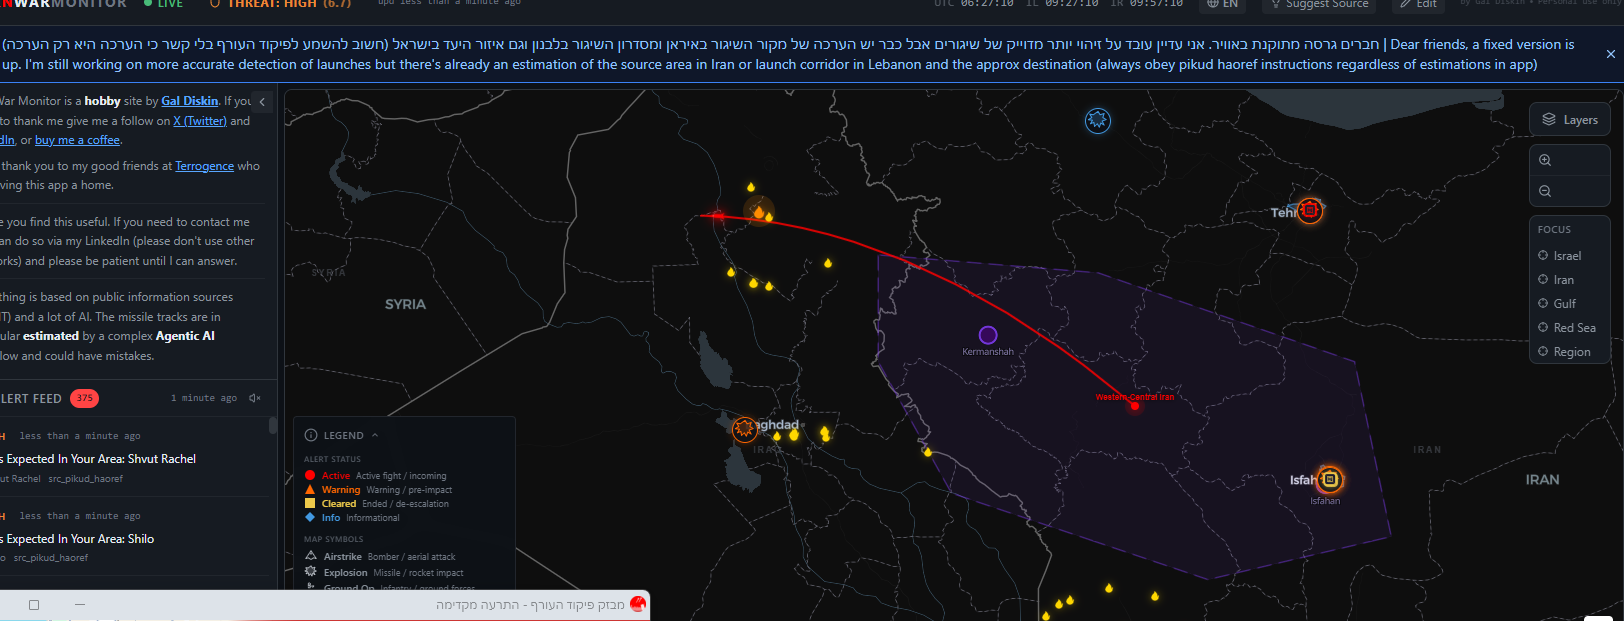Click the Isfahan alert marker
The height and width of the screenshot is (621, 1624).
click(x=1329, y=480)
